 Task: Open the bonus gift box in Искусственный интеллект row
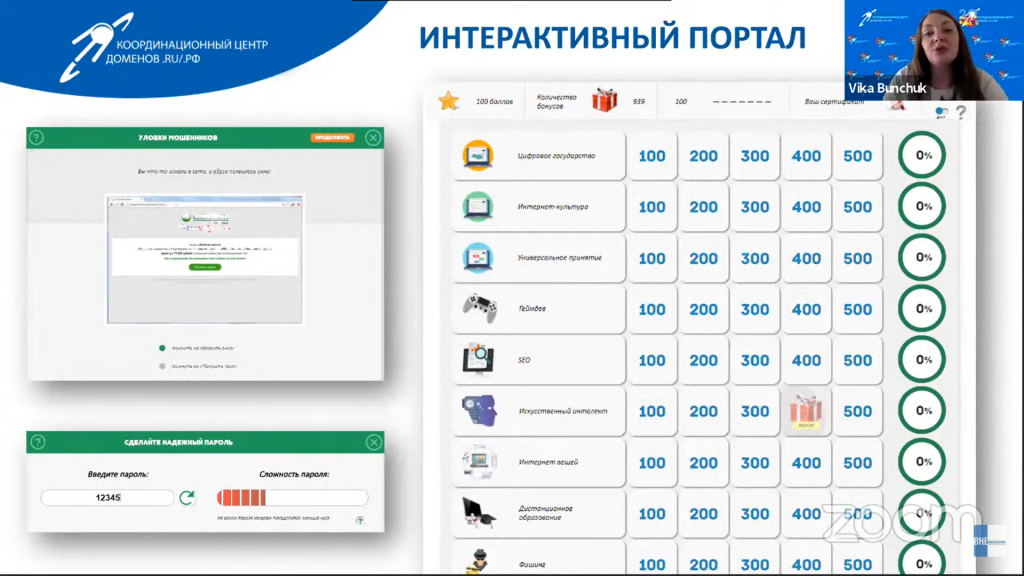[x=806, y=412]
